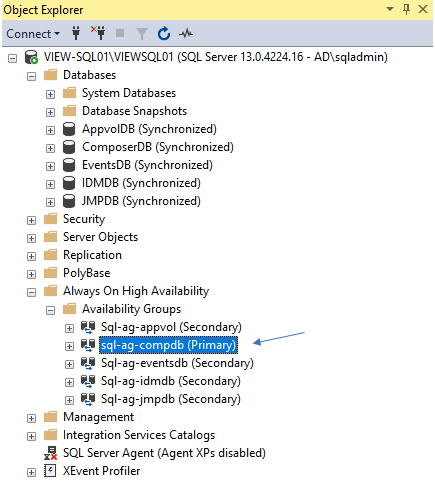Select JMPDB (Synchronized) database
The width and height of the screenshot is (435, 485).
tap(141, 201)
